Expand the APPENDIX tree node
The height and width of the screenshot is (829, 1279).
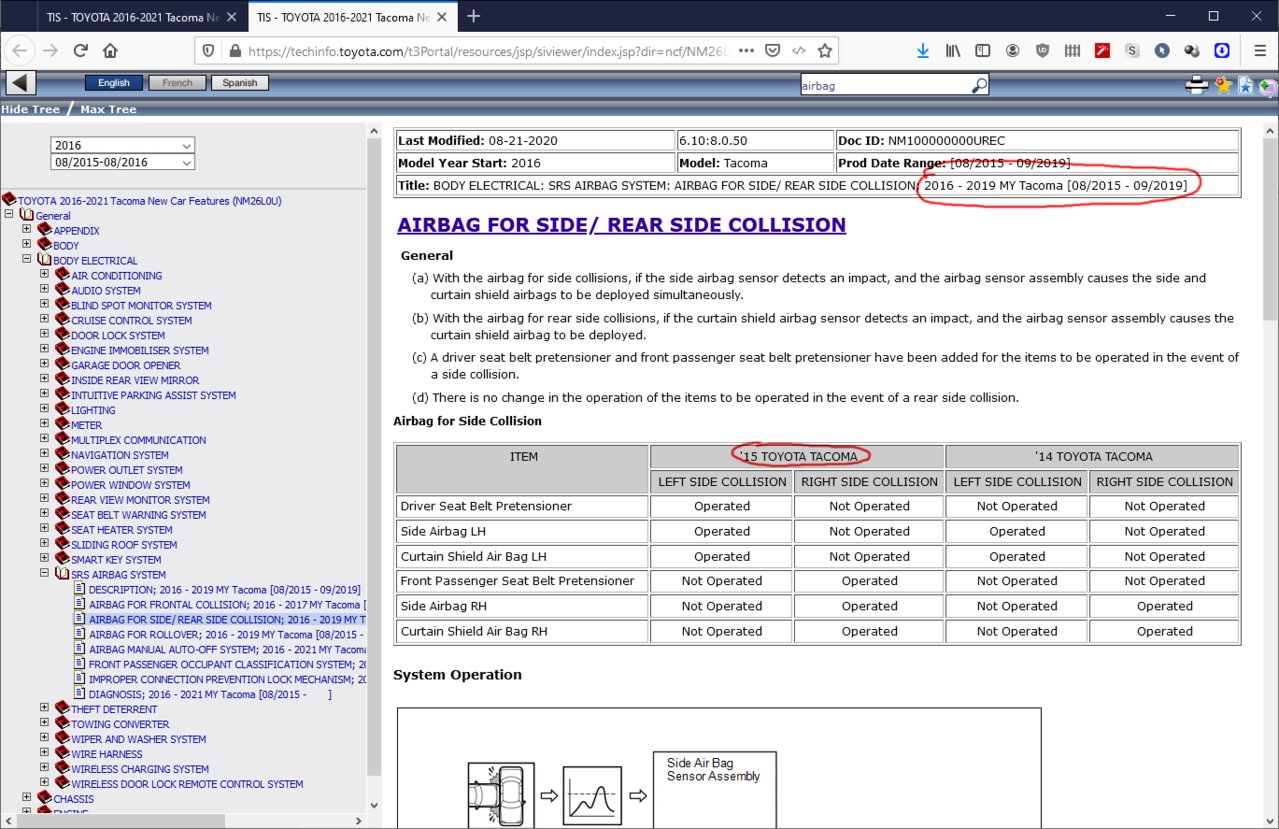point(27,230)
